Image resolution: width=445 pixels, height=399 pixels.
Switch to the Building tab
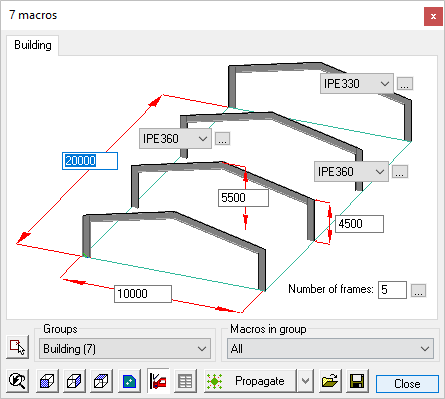[33, 45]
